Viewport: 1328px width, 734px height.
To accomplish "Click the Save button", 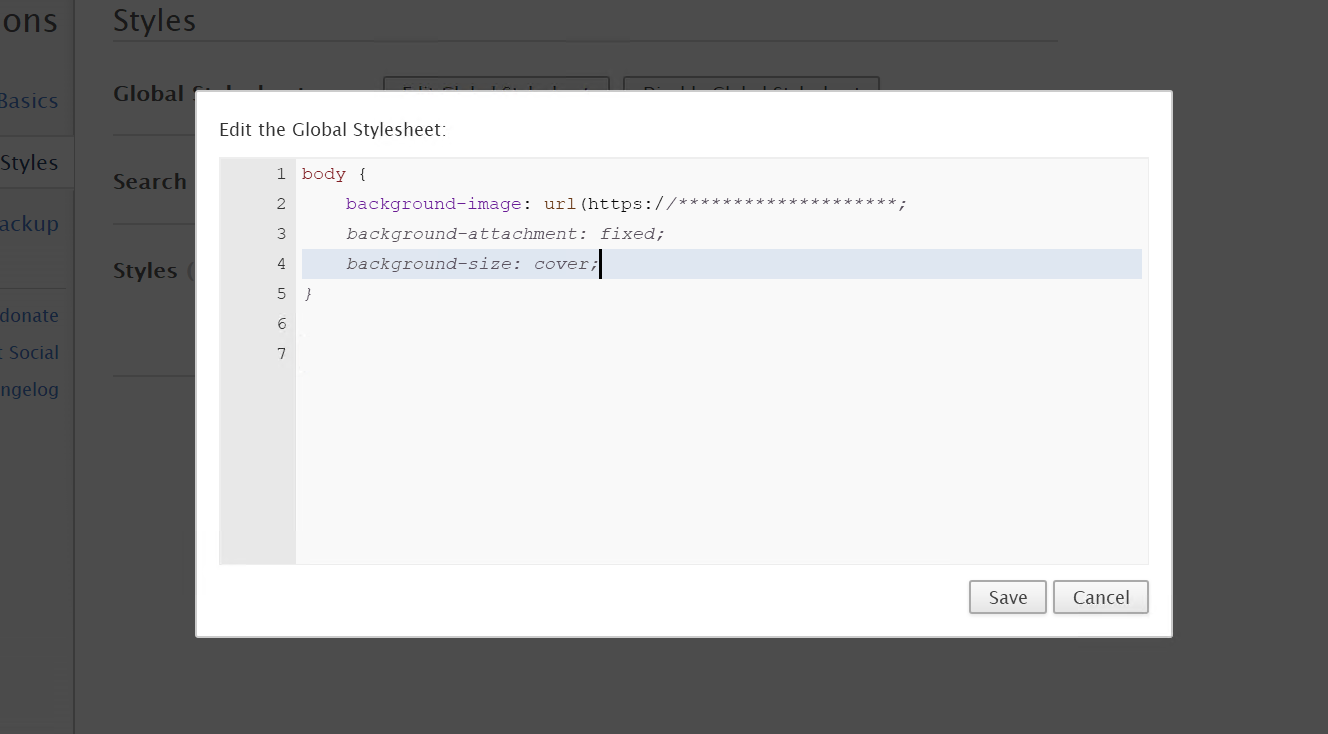I will 1007,597.
